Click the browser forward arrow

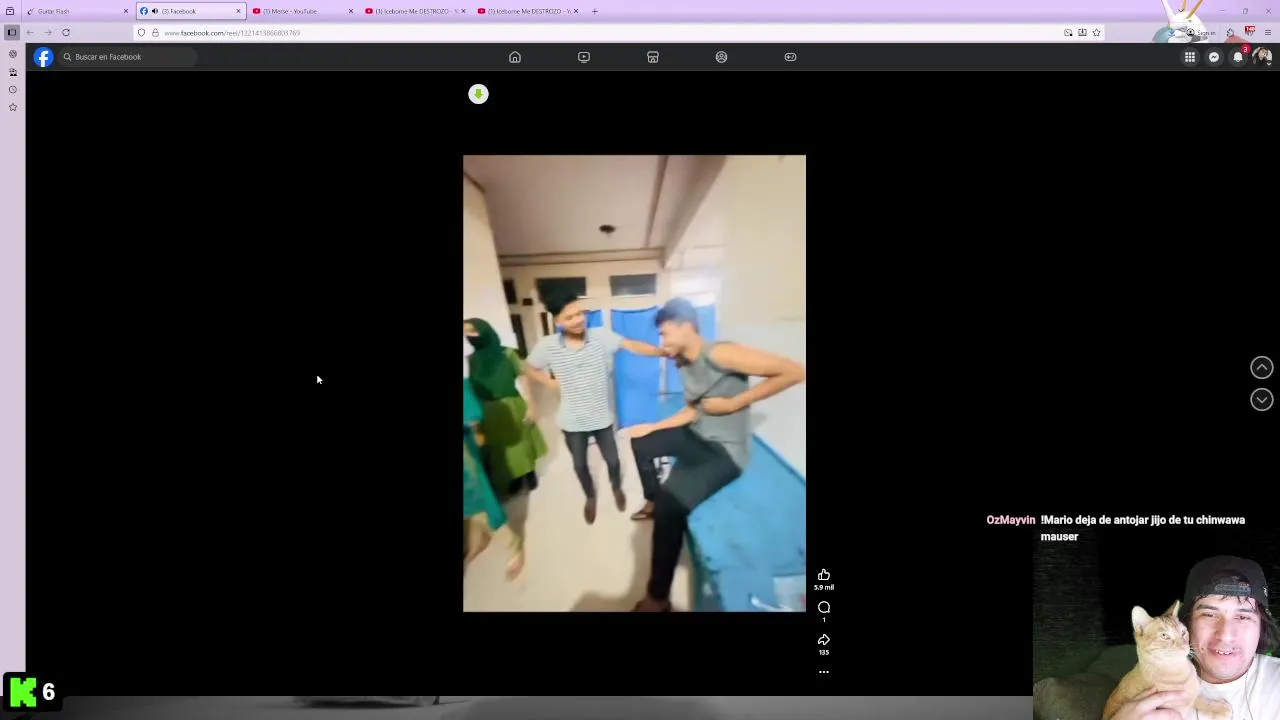pyautogui.click(x=47, y=32)
